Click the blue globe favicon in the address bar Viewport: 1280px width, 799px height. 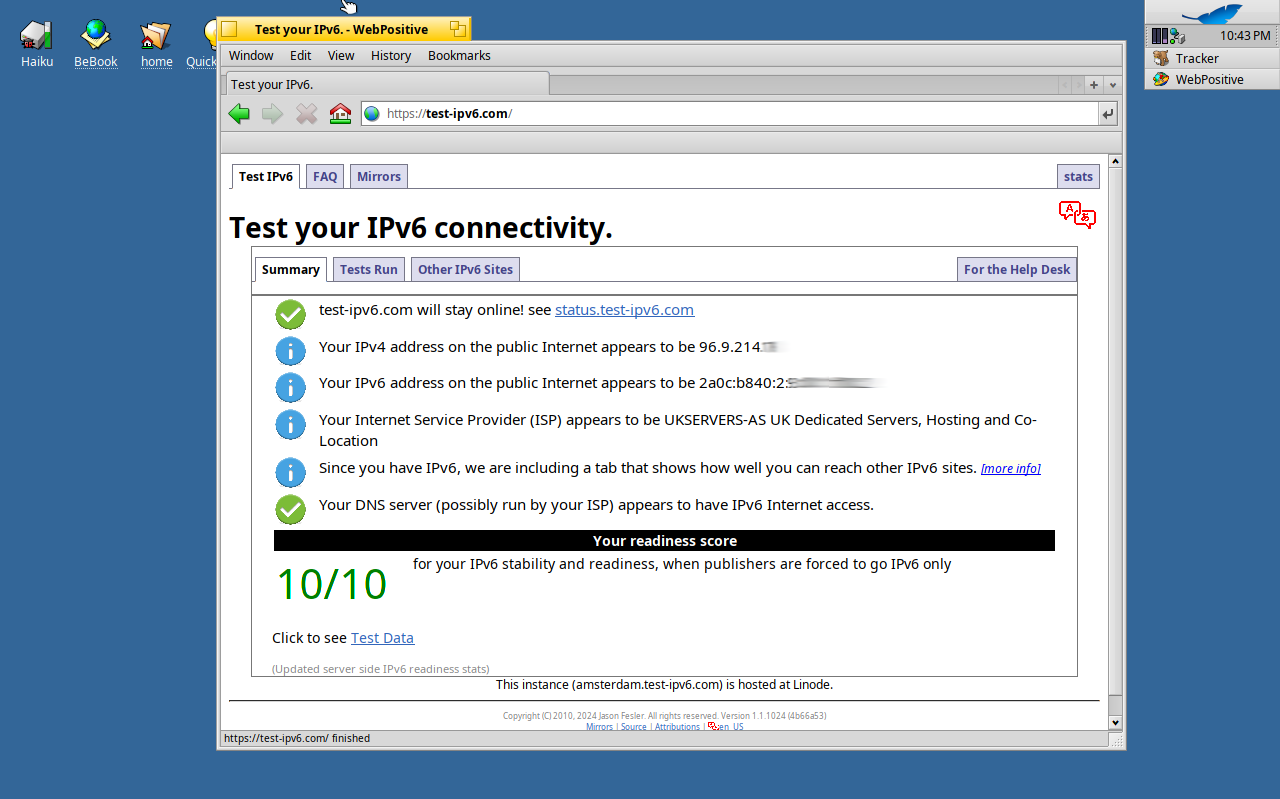click(371, 113)
